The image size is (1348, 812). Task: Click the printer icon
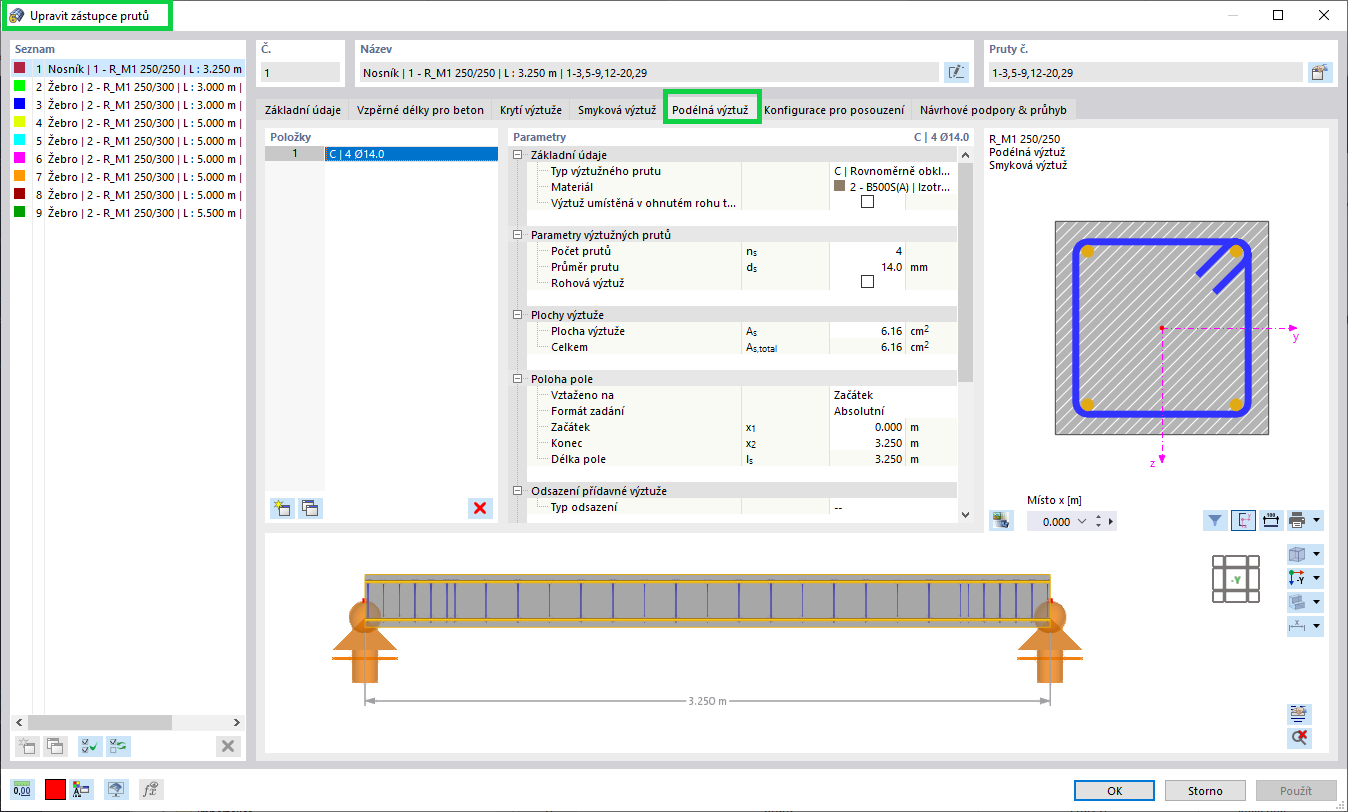(1298, 520)
